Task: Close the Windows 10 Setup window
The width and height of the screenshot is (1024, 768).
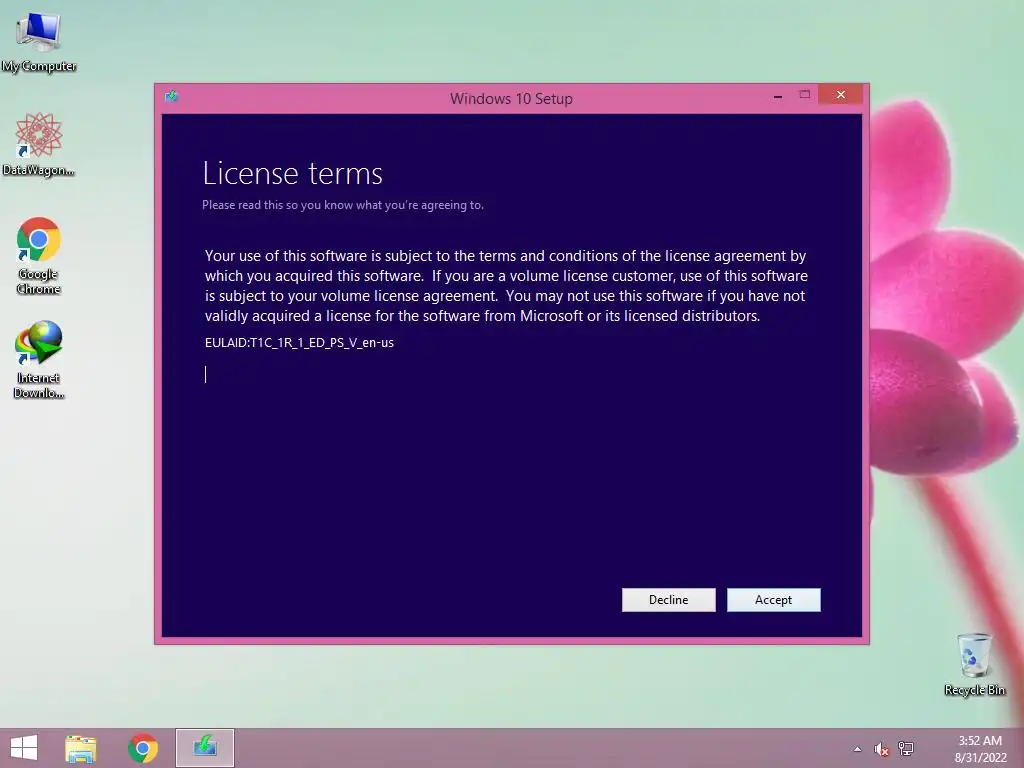Action: pos(840,95)
